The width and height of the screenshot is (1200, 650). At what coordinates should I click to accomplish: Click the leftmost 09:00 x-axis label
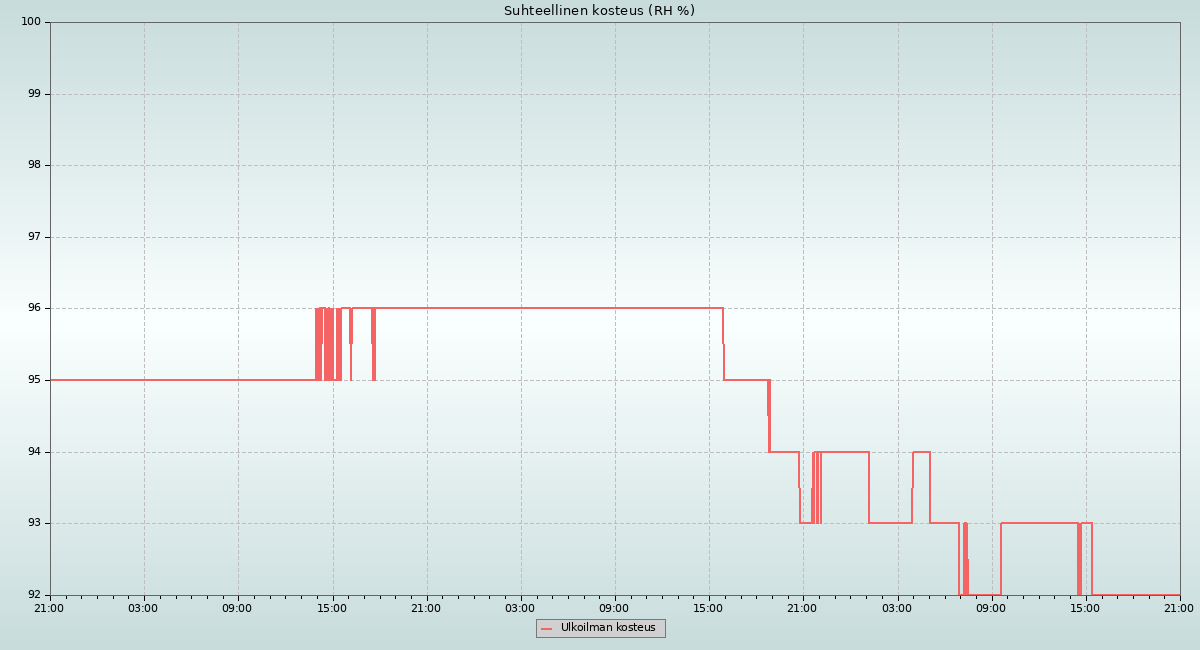click(x=237, y=608)
